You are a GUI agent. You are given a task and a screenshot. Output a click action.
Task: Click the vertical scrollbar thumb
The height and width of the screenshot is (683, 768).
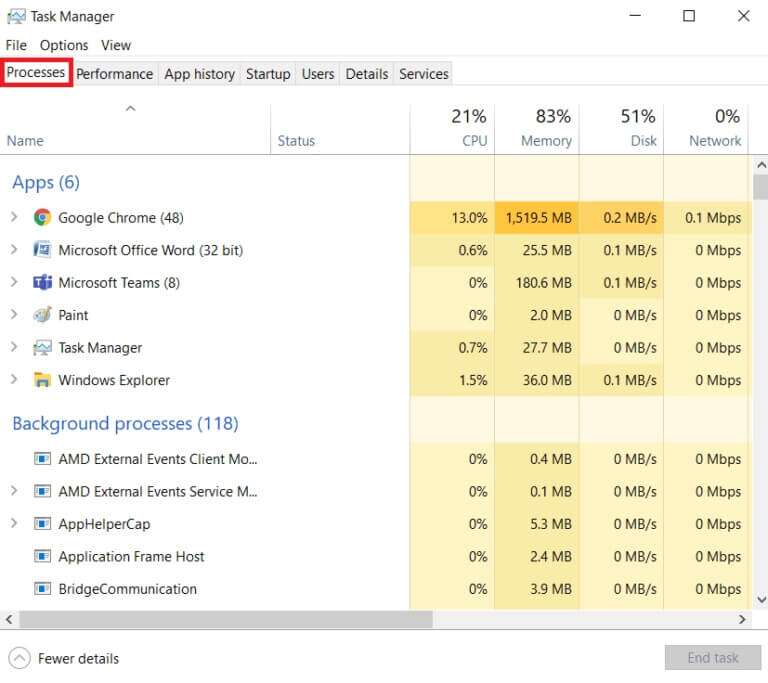tap(761, 187)
